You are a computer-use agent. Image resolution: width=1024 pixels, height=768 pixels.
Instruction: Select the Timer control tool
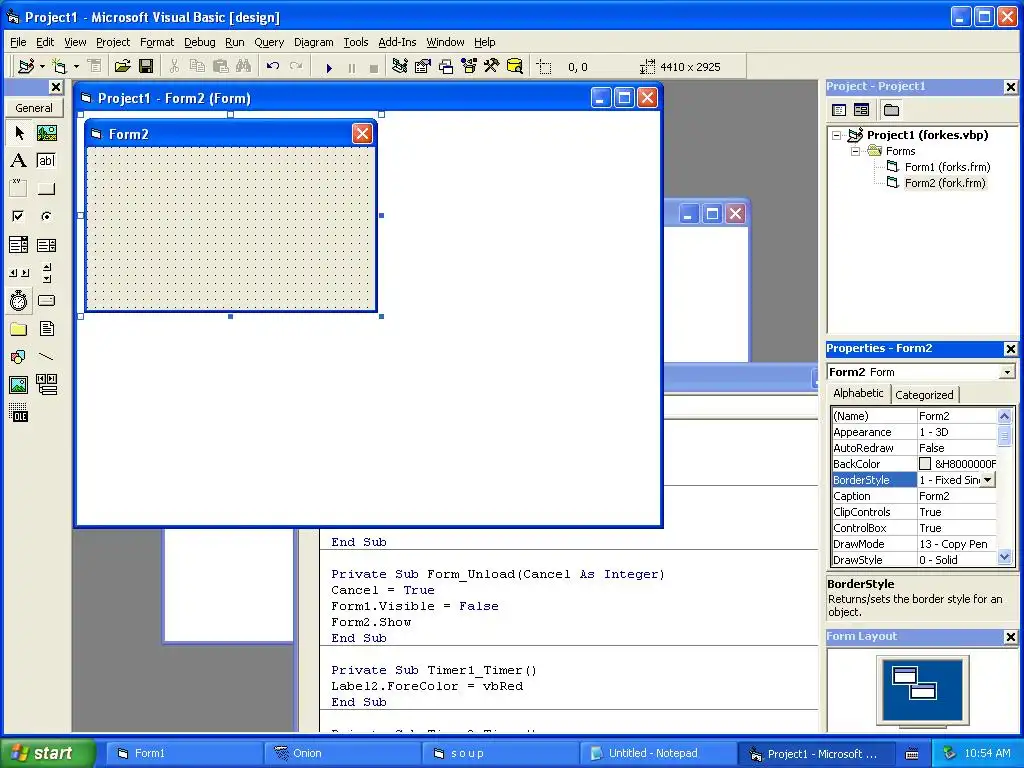[x=19, y=300]
